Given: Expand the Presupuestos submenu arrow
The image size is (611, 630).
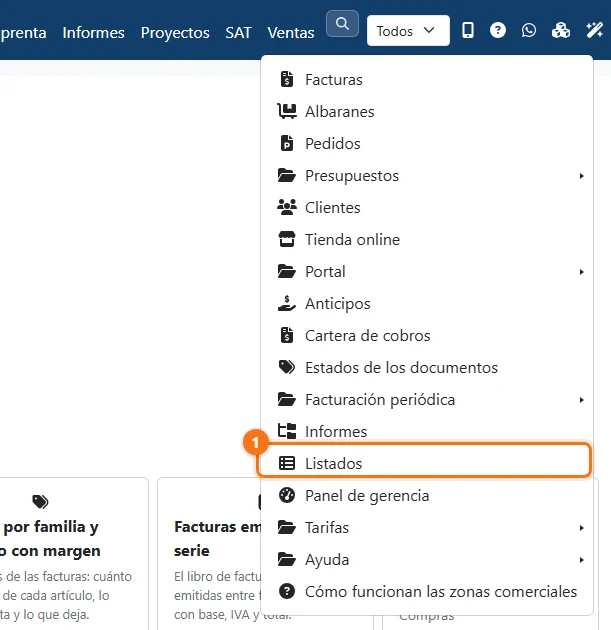Looking at the screenshot, I should [581, 176].
